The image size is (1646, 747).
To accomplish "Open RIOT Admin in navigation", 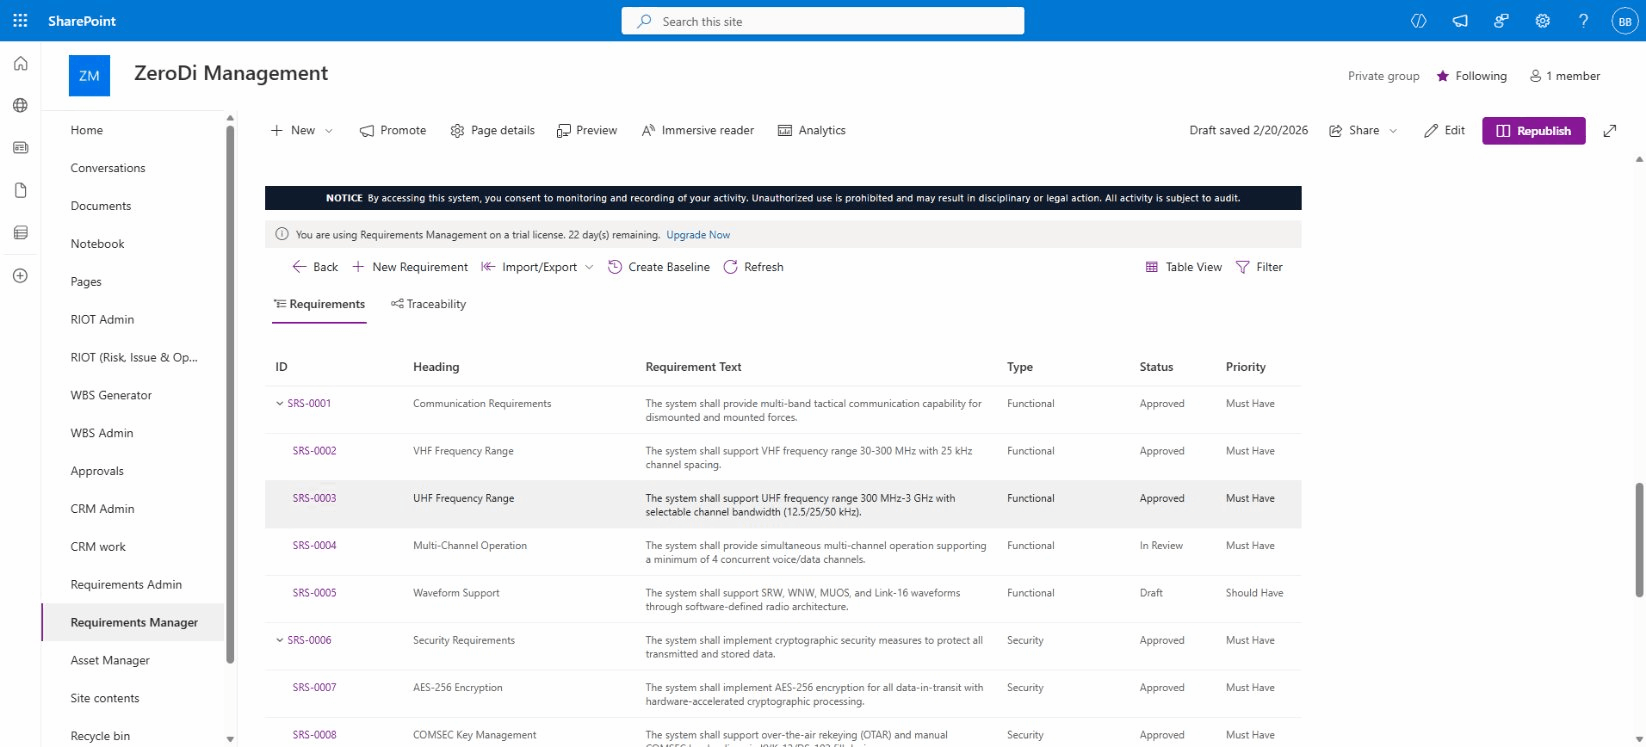I will click(x=102, y=320).
